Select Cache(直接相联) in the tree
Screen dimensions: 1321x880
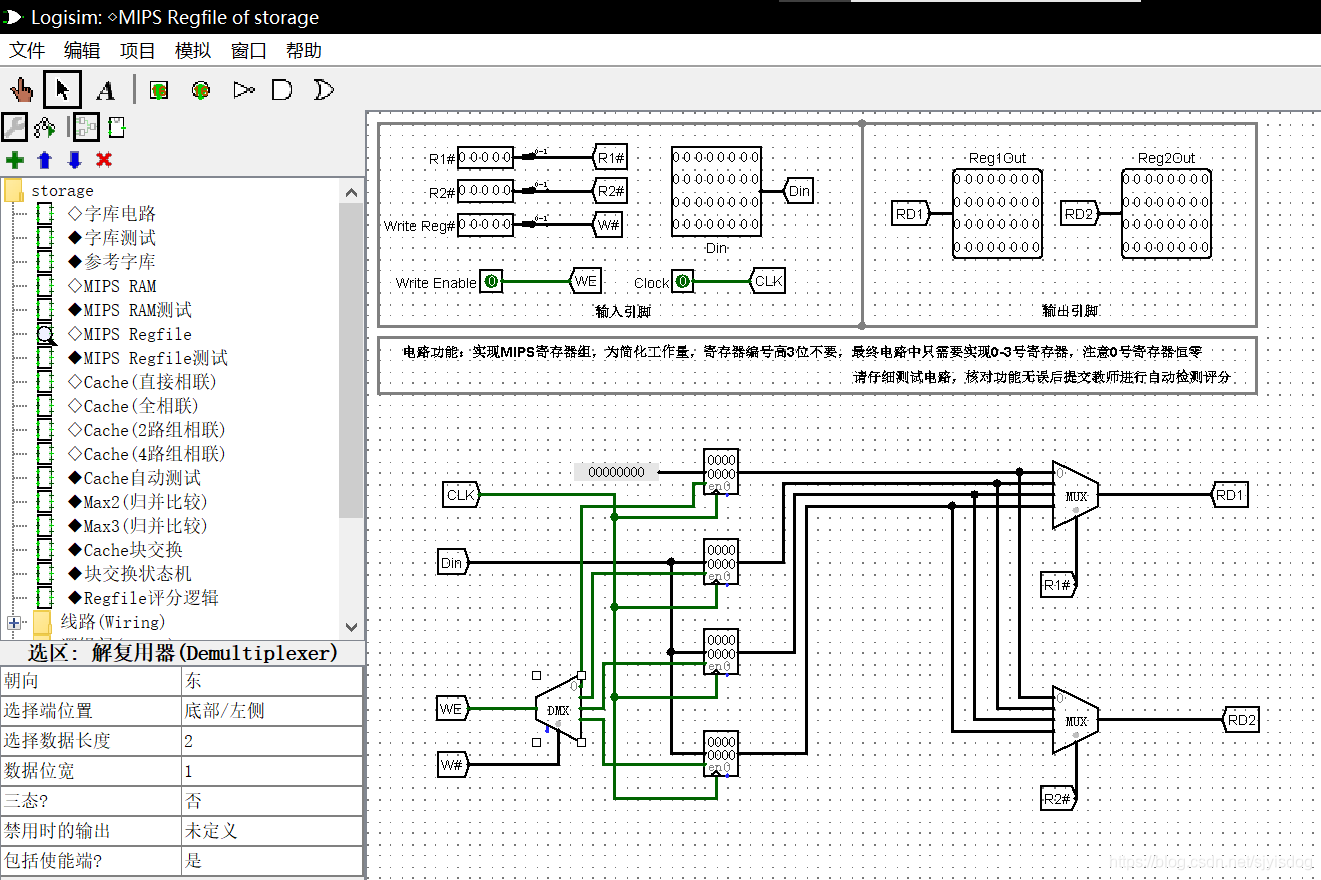coord(141,382)
